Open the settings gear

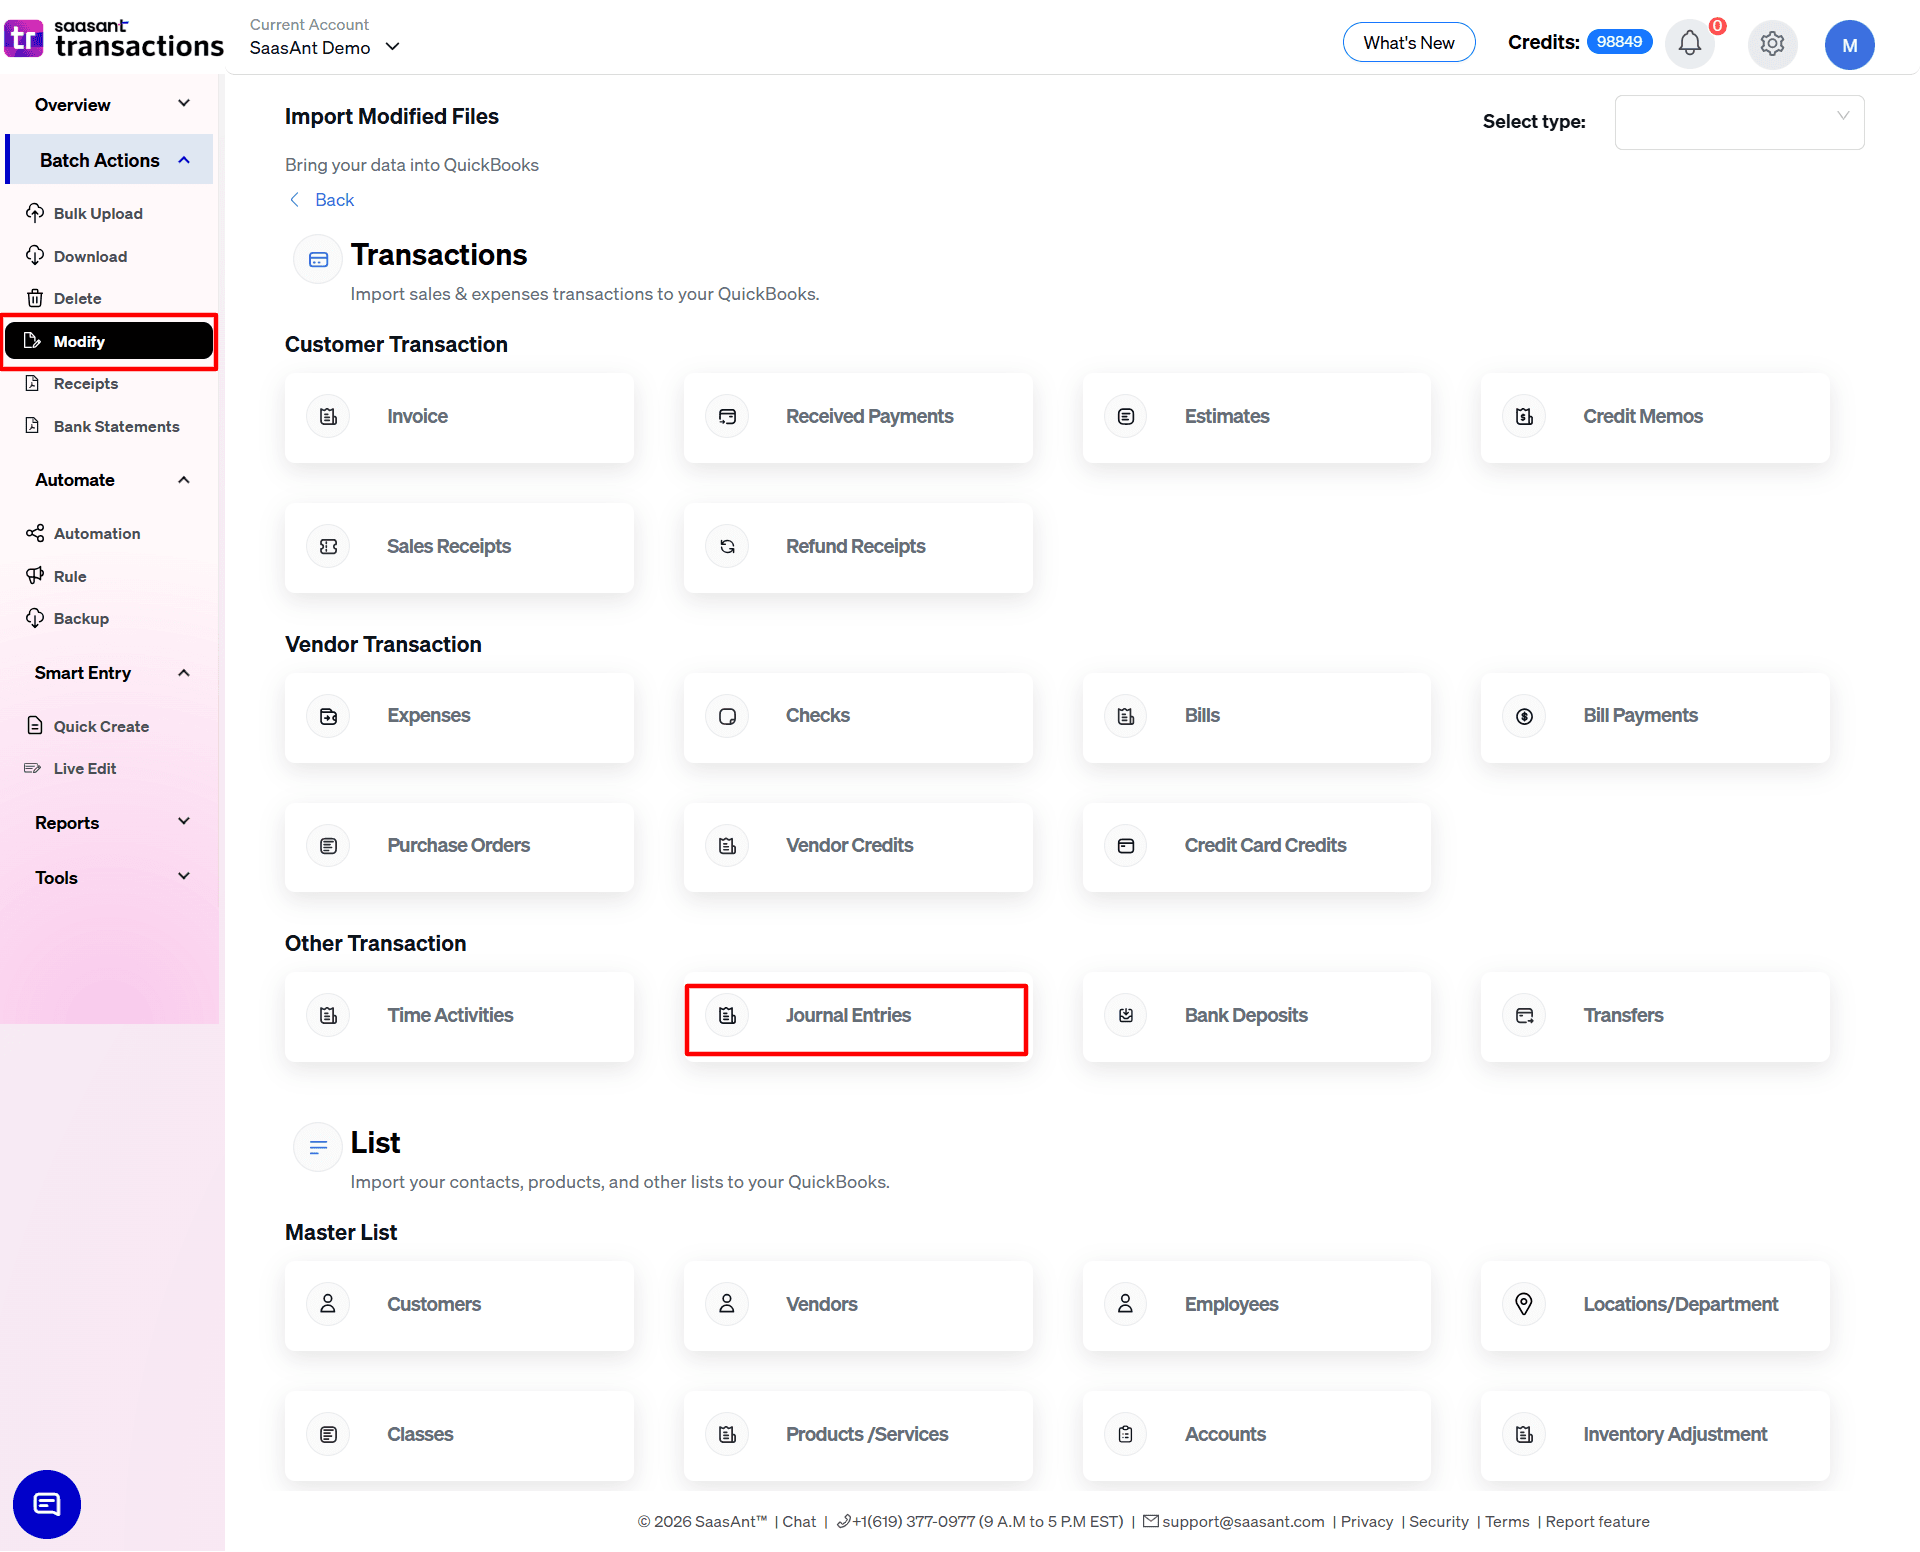1772,44
